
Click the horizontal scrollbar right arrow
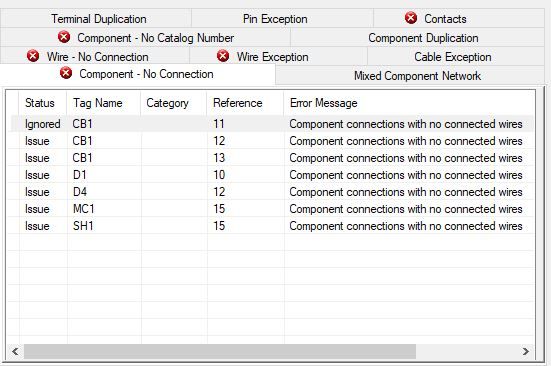(x=526, y=351)
